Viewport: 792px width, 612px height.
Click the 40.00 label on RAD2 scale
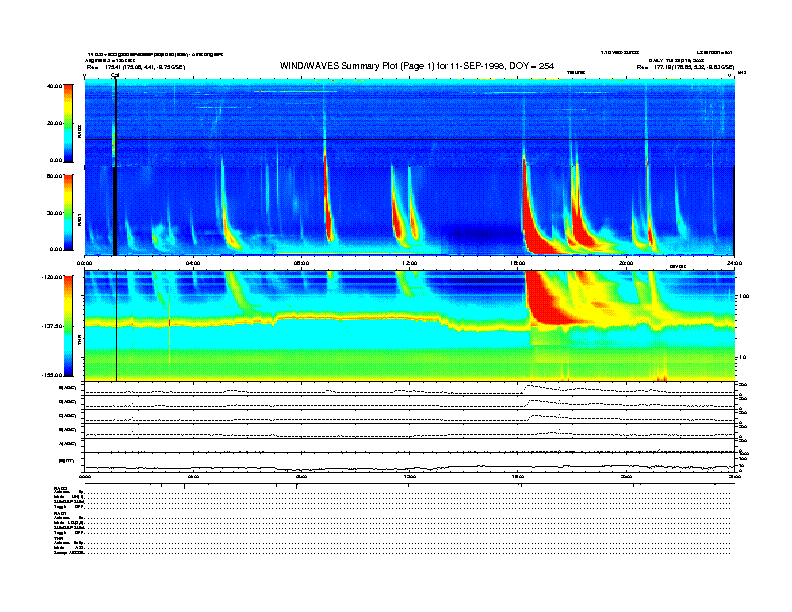[54, 86]
